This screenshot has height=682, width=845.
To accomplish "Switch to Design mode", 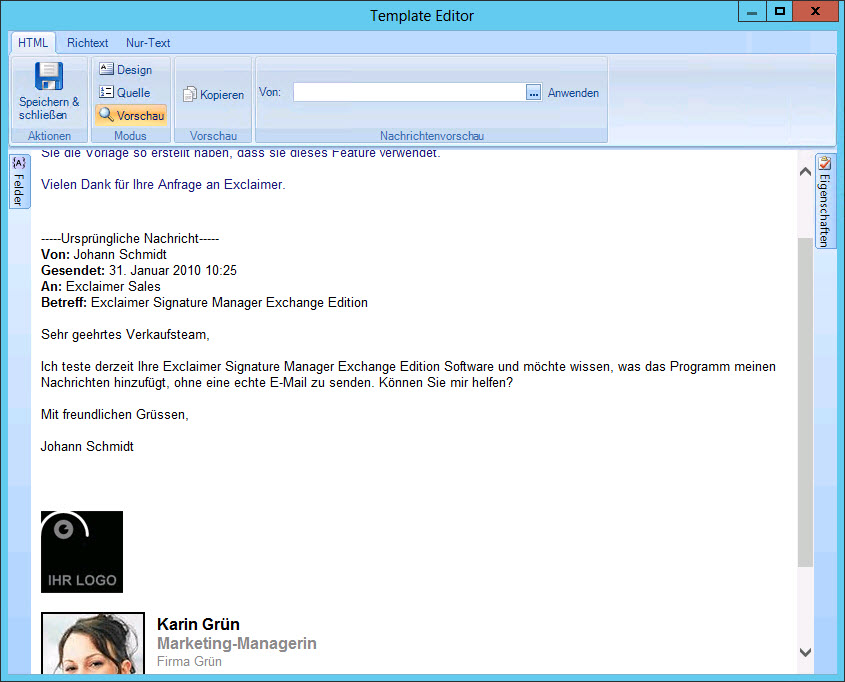I will (126, 69).
